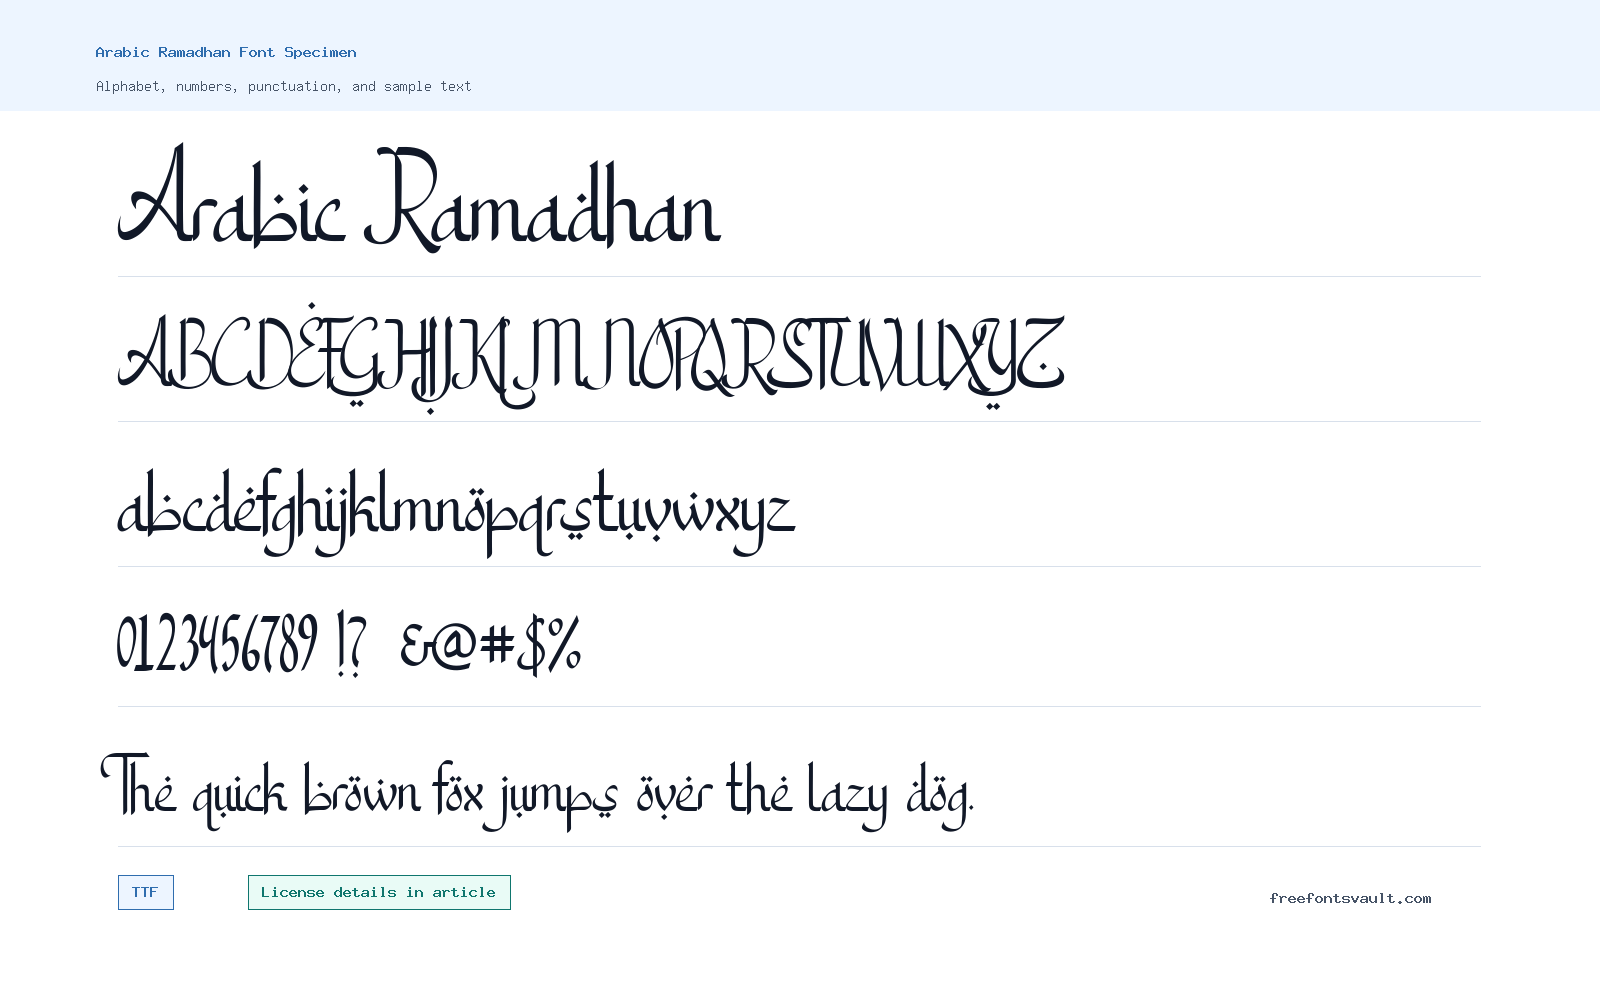Click the &@#$% symbols sample
The width and height of the screenshot is (1600, 1000).
490,645
